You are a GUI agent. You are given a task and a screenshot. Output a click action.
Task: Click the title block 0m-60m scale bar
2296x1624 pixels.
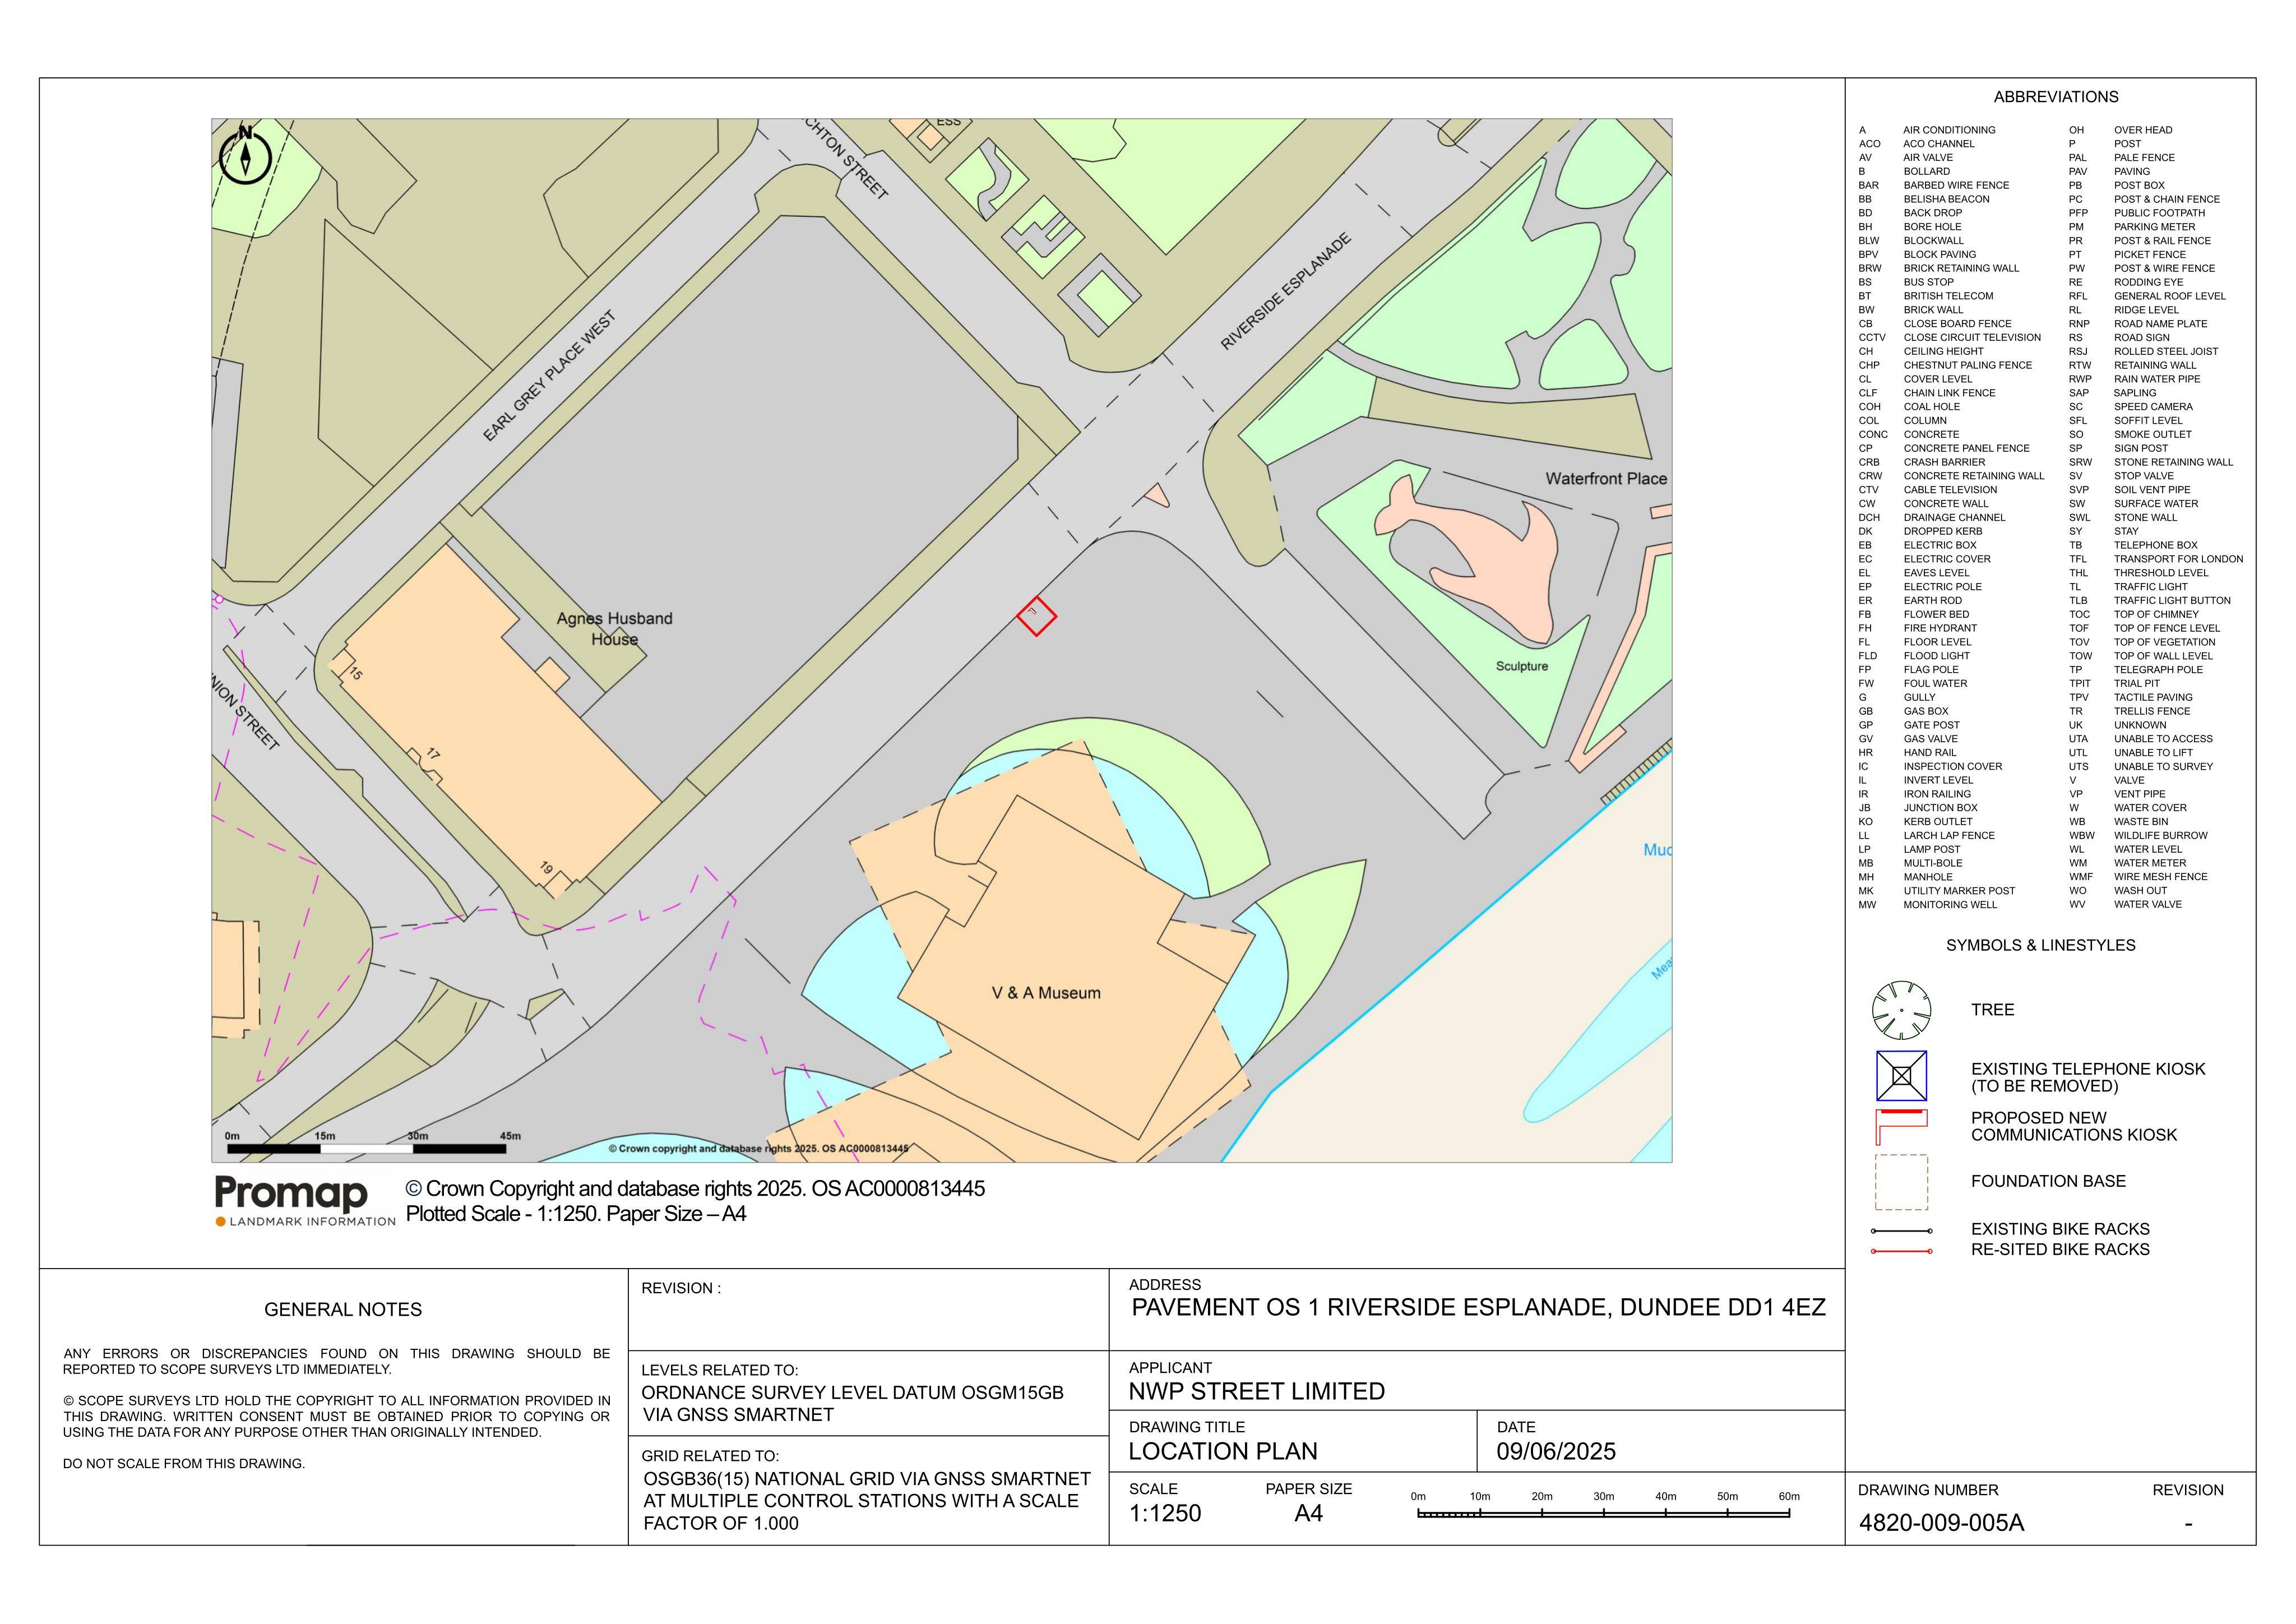(1604, 1506)
